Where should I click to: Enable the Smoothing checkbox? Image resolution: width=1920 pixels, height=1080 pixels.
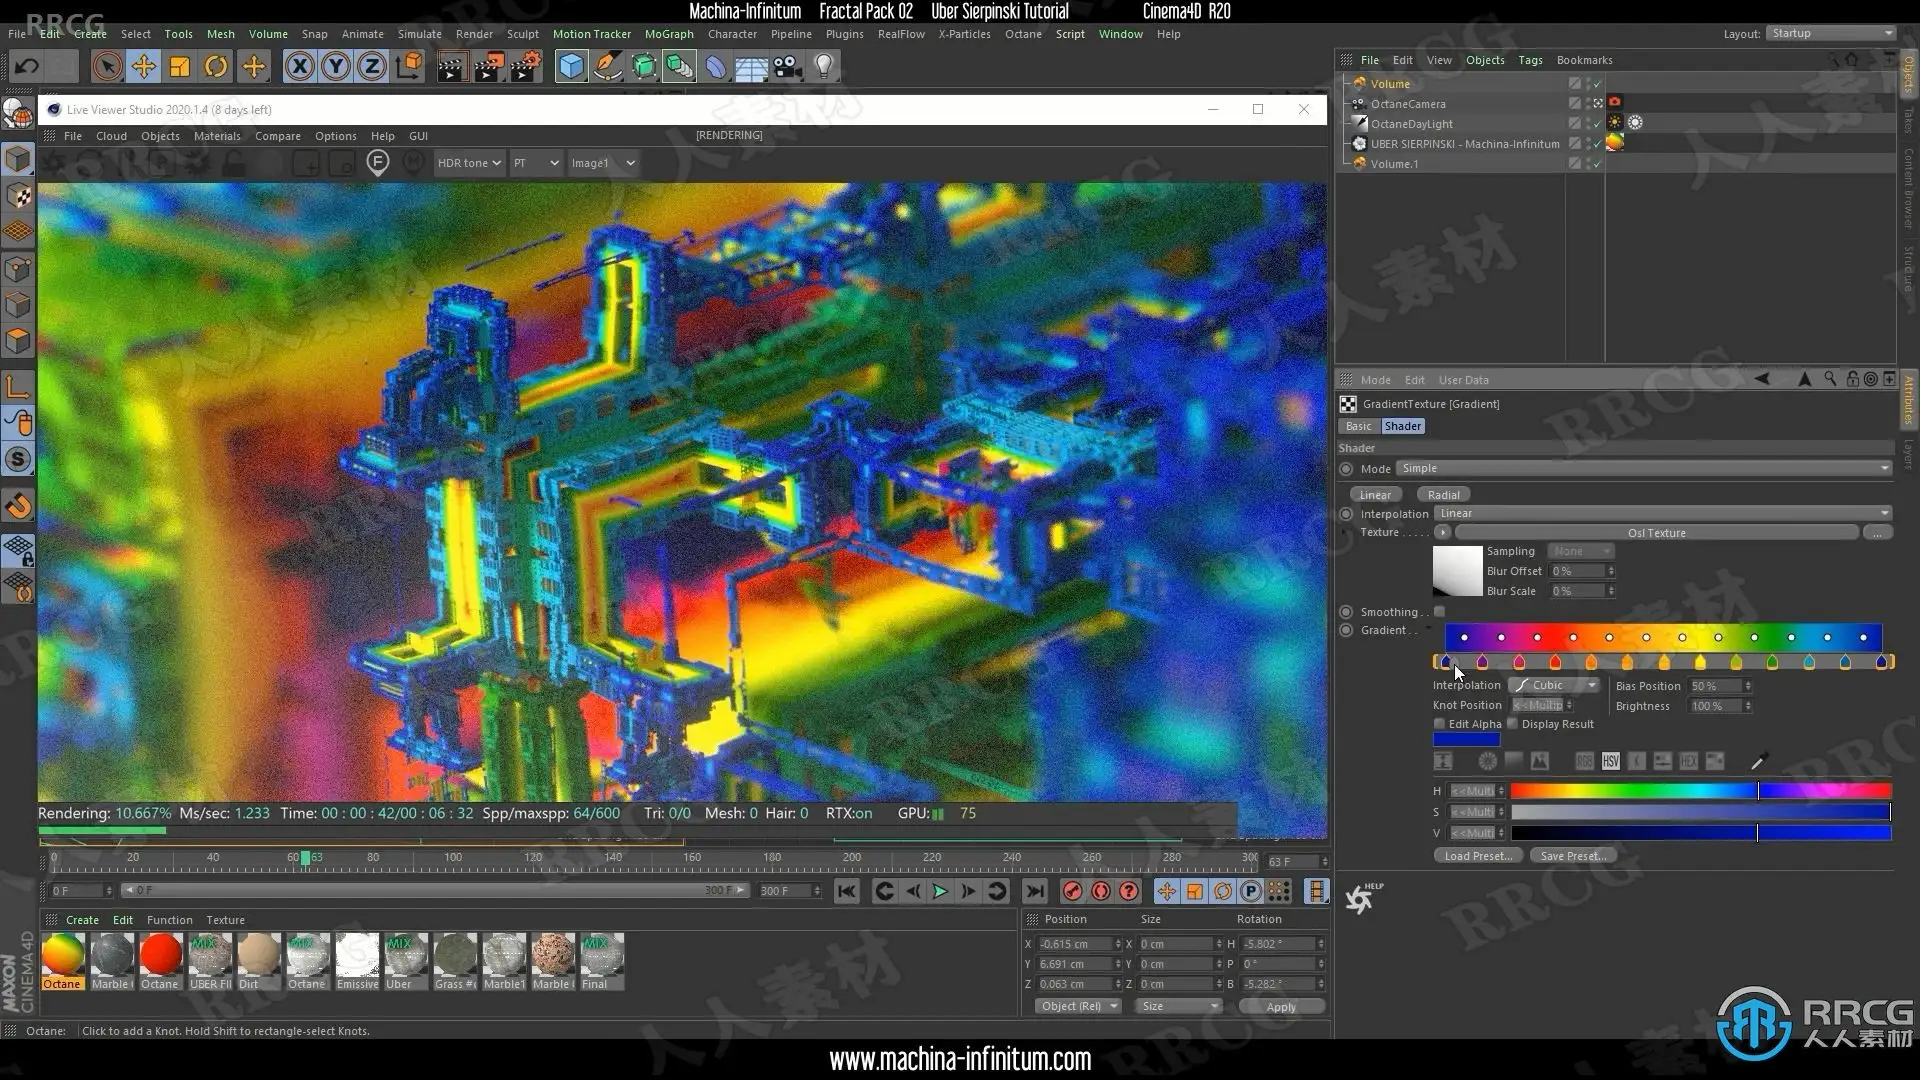pos(1439,611)
